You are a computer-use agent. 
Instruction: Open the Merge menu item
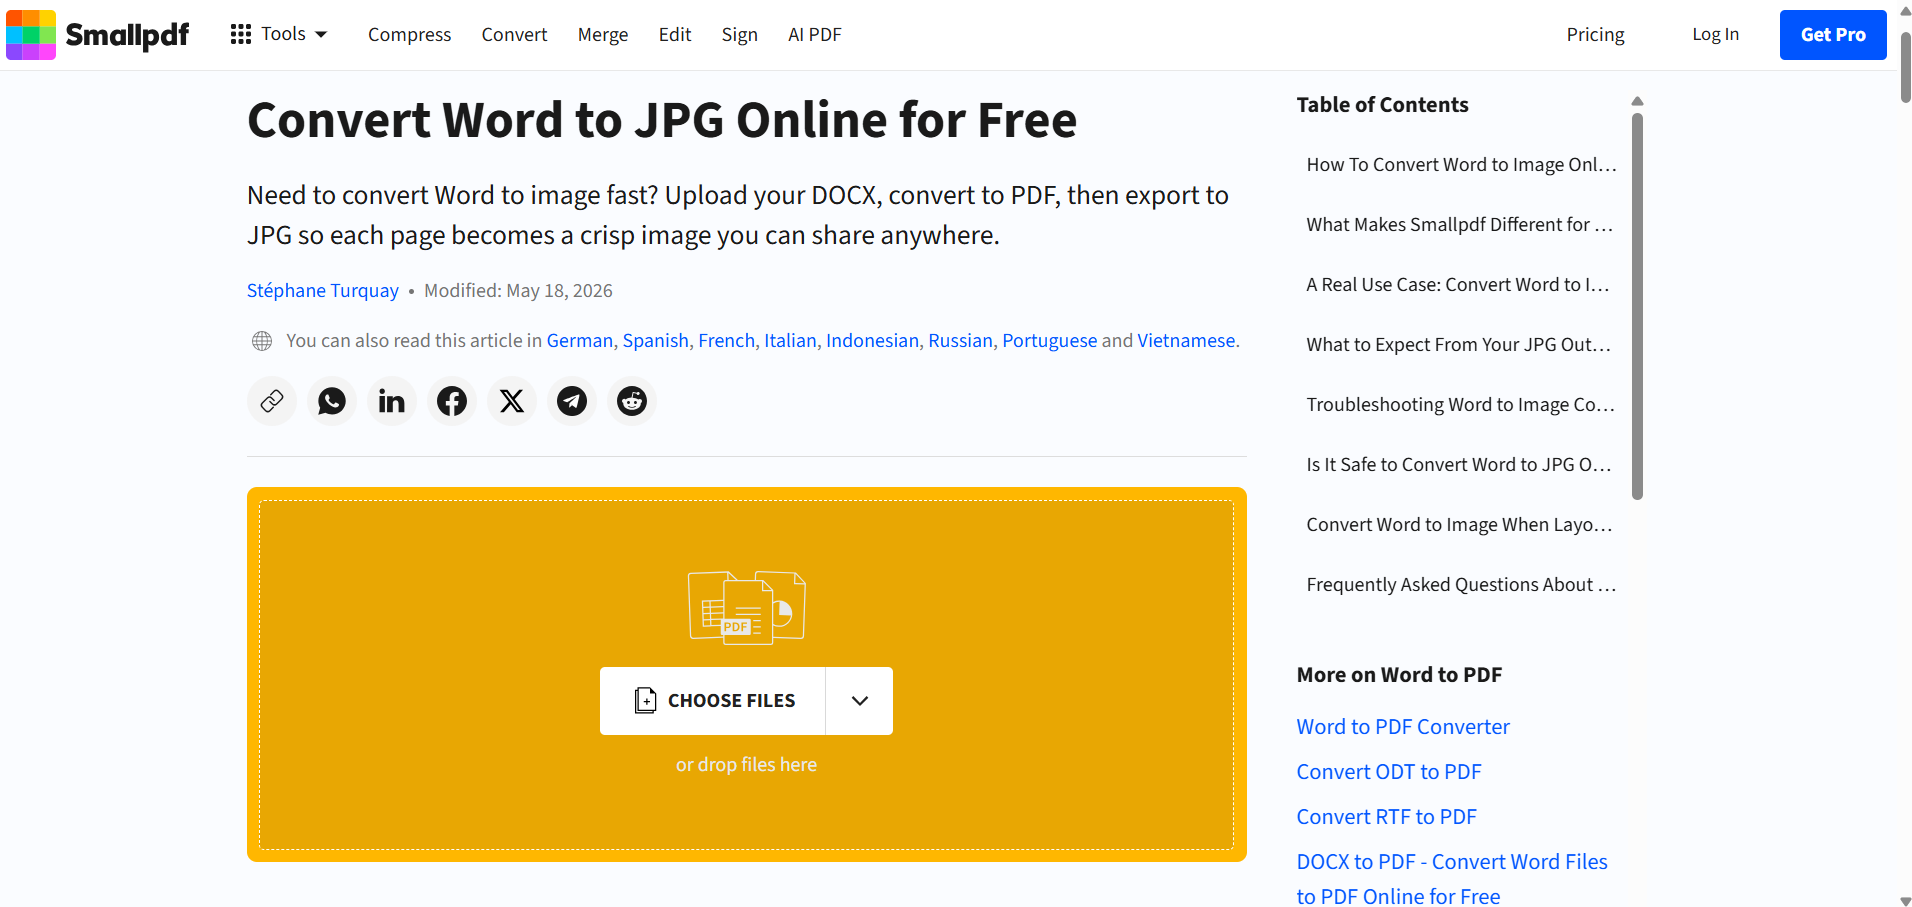[x=603, y=35]
